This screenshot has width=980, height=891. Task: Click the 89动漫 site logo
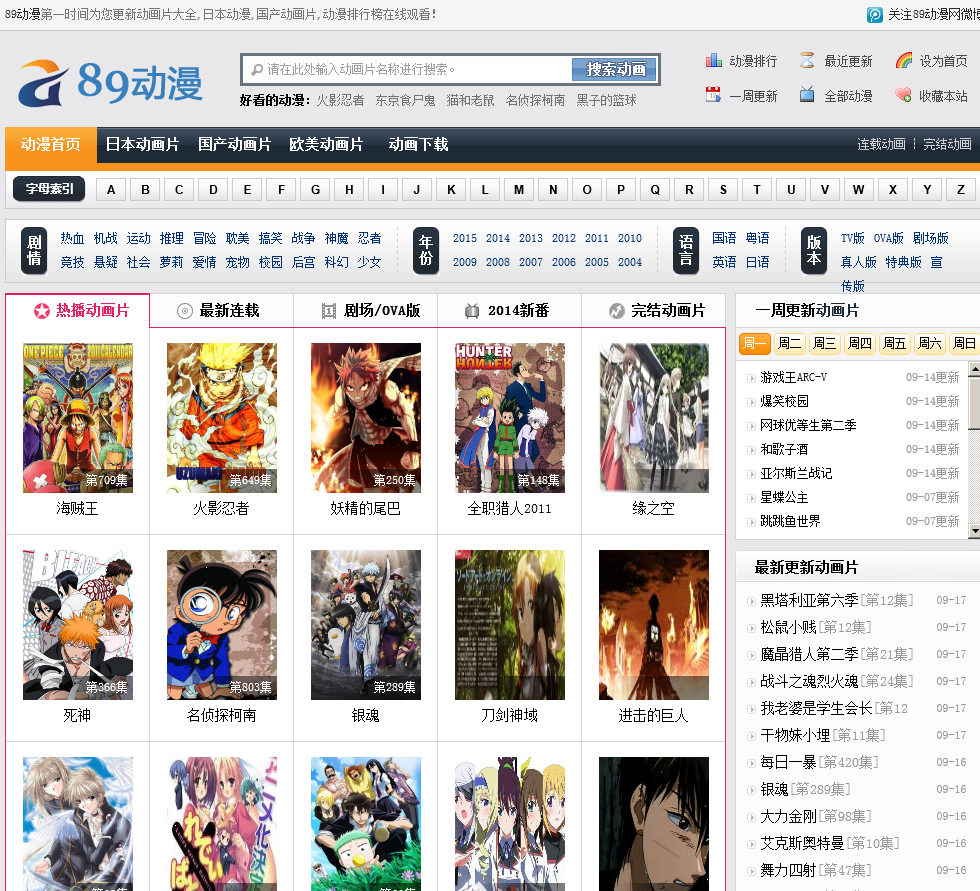pos(111,82)
